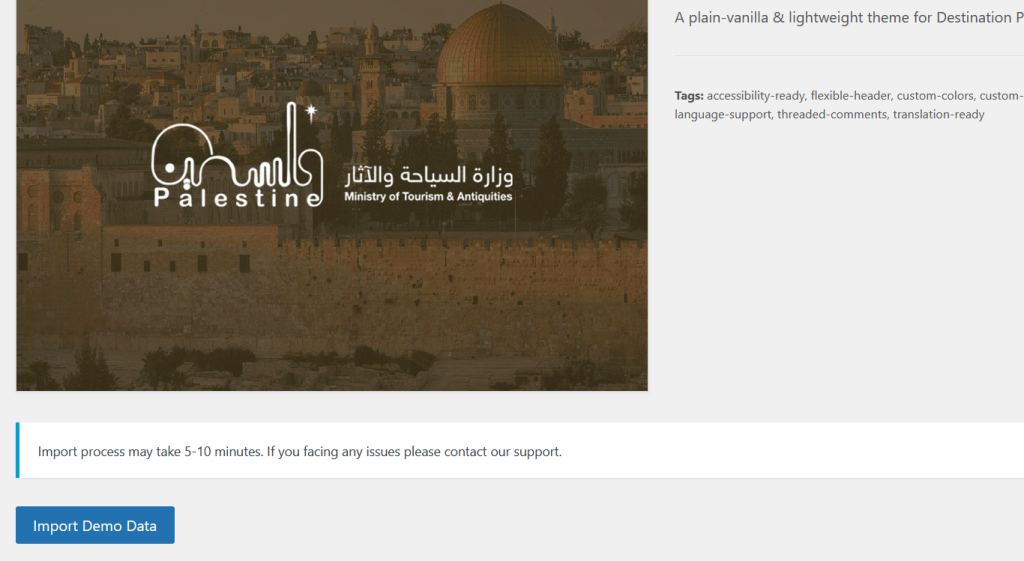Click the blue accent bar of notice
This screenshot has height=561, width=1024.
(x=18, y=450)
